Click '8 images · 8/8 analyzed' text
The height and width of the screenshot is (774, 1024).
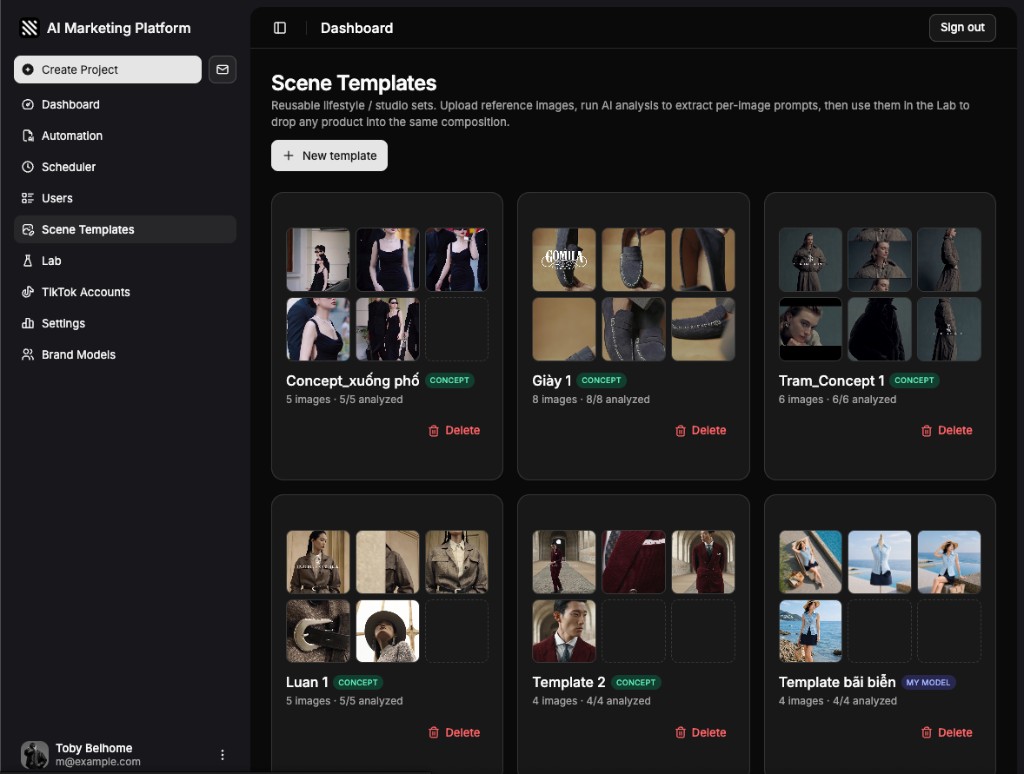591,399
